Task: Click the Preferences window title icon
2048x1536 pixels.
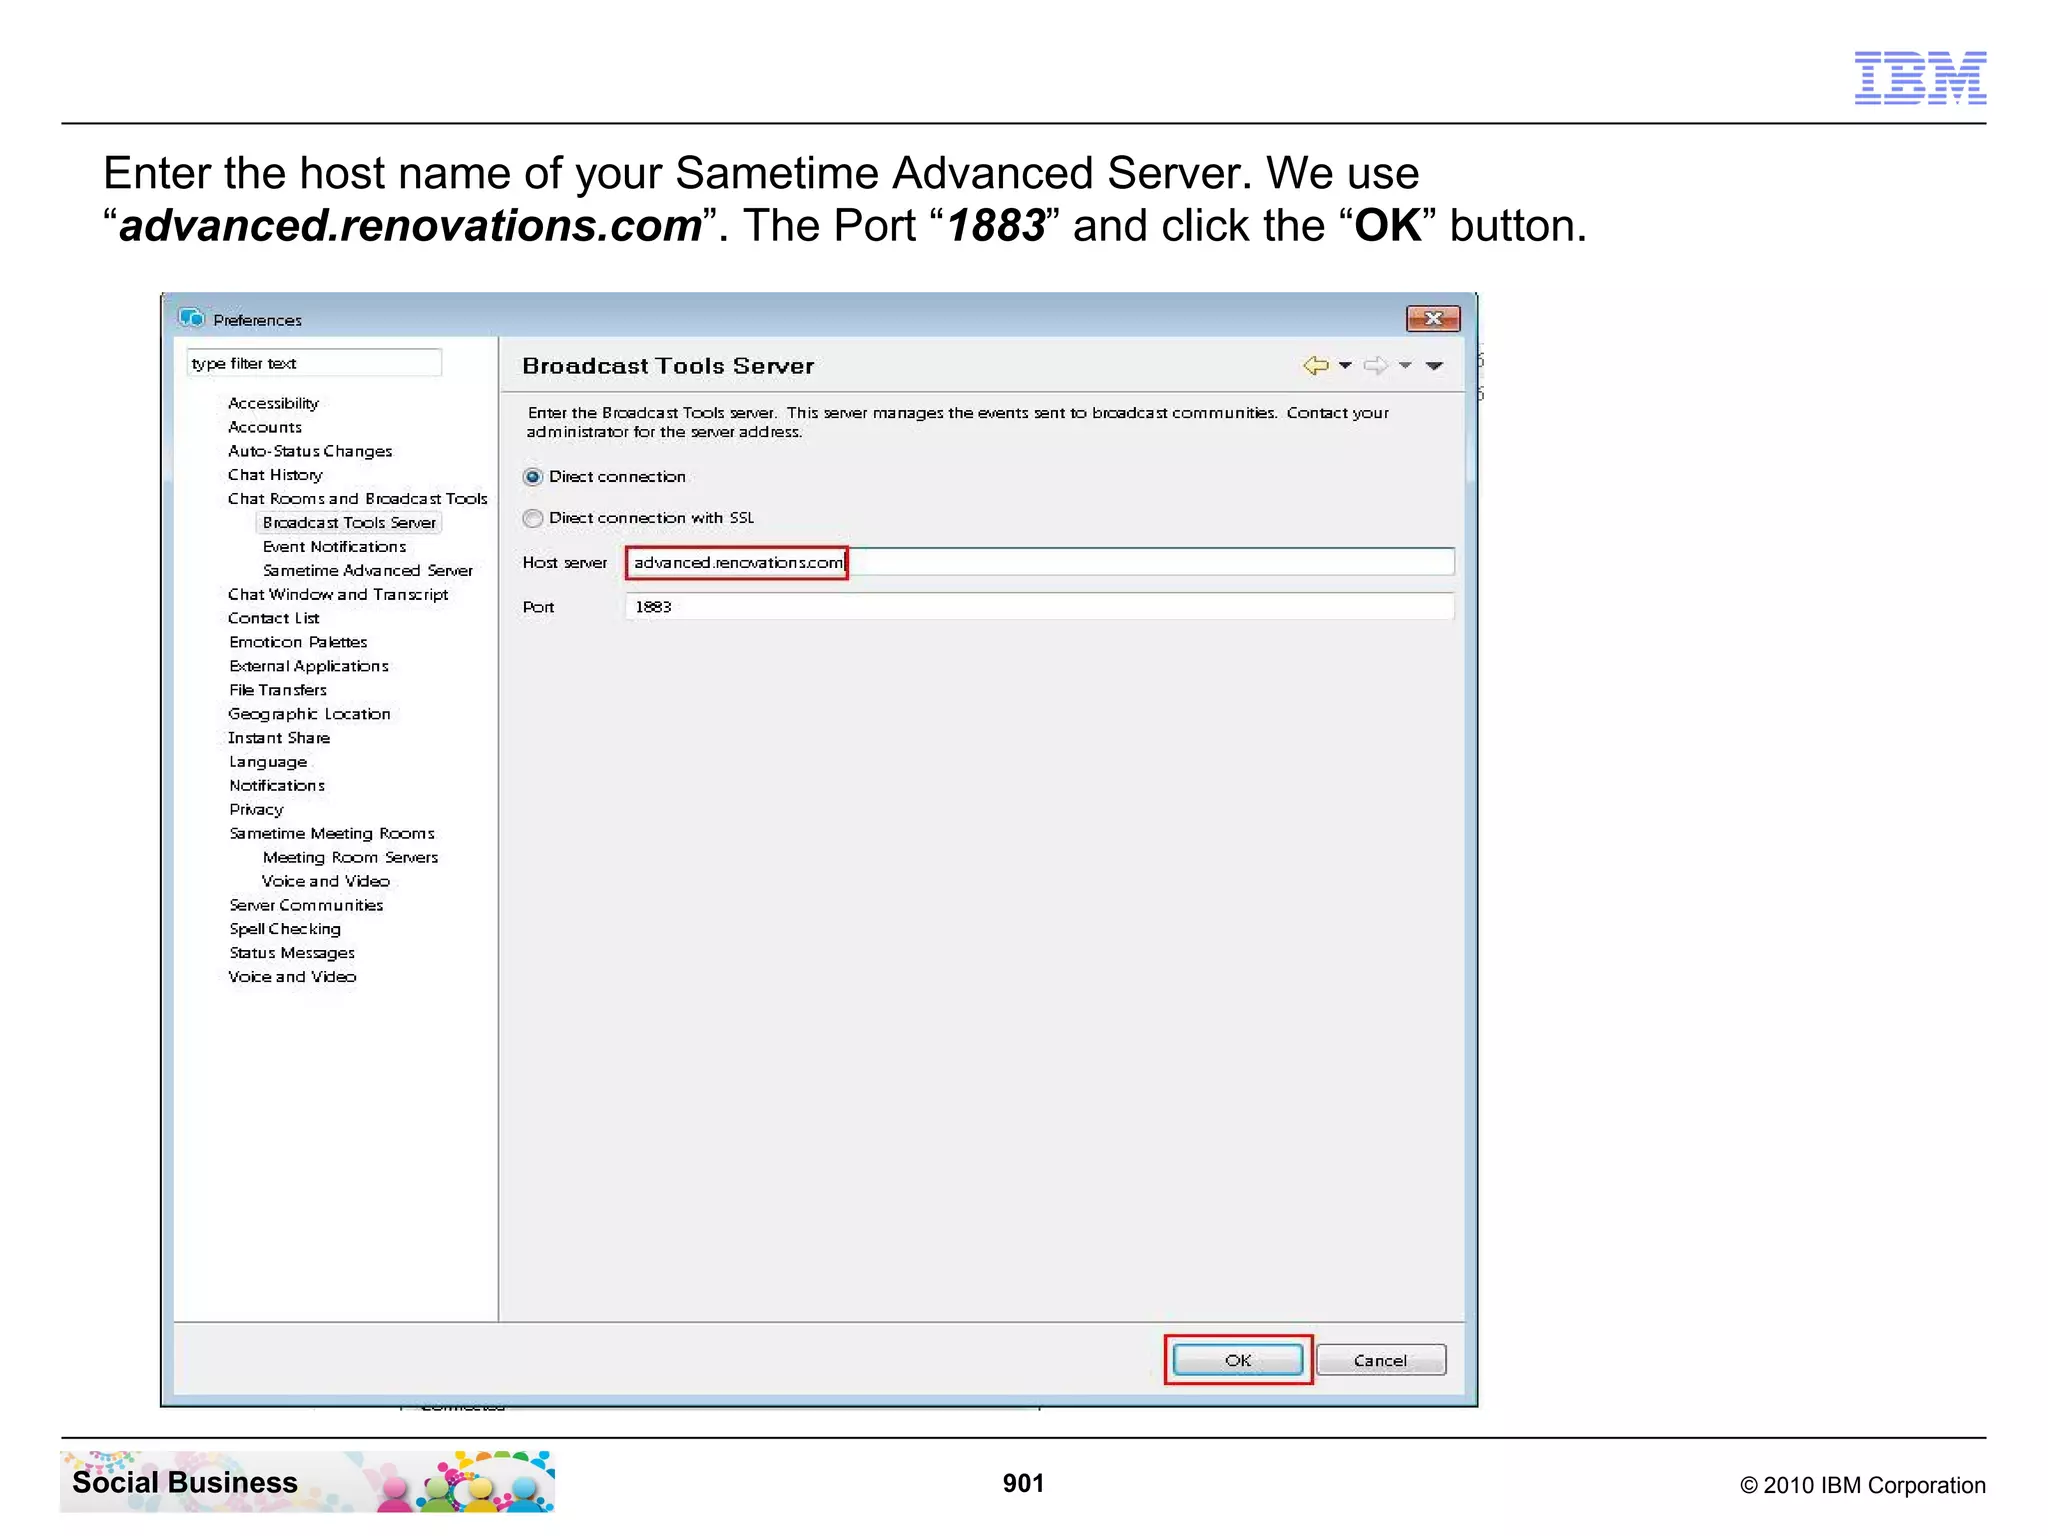Action: (191, 318)
